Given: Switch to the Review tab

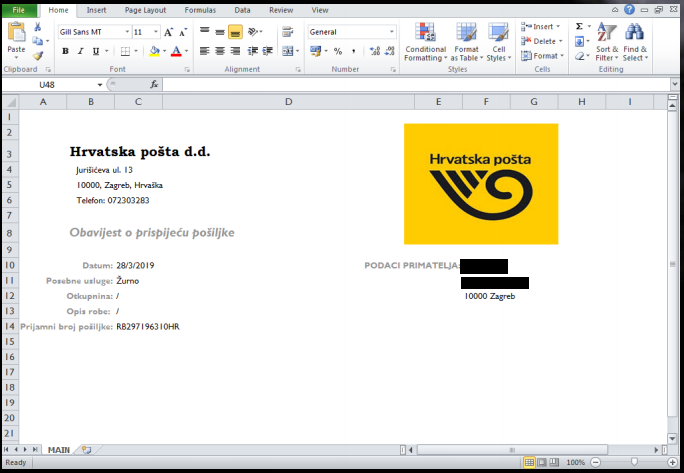Looking at the screenshot, I should (281, 10).
